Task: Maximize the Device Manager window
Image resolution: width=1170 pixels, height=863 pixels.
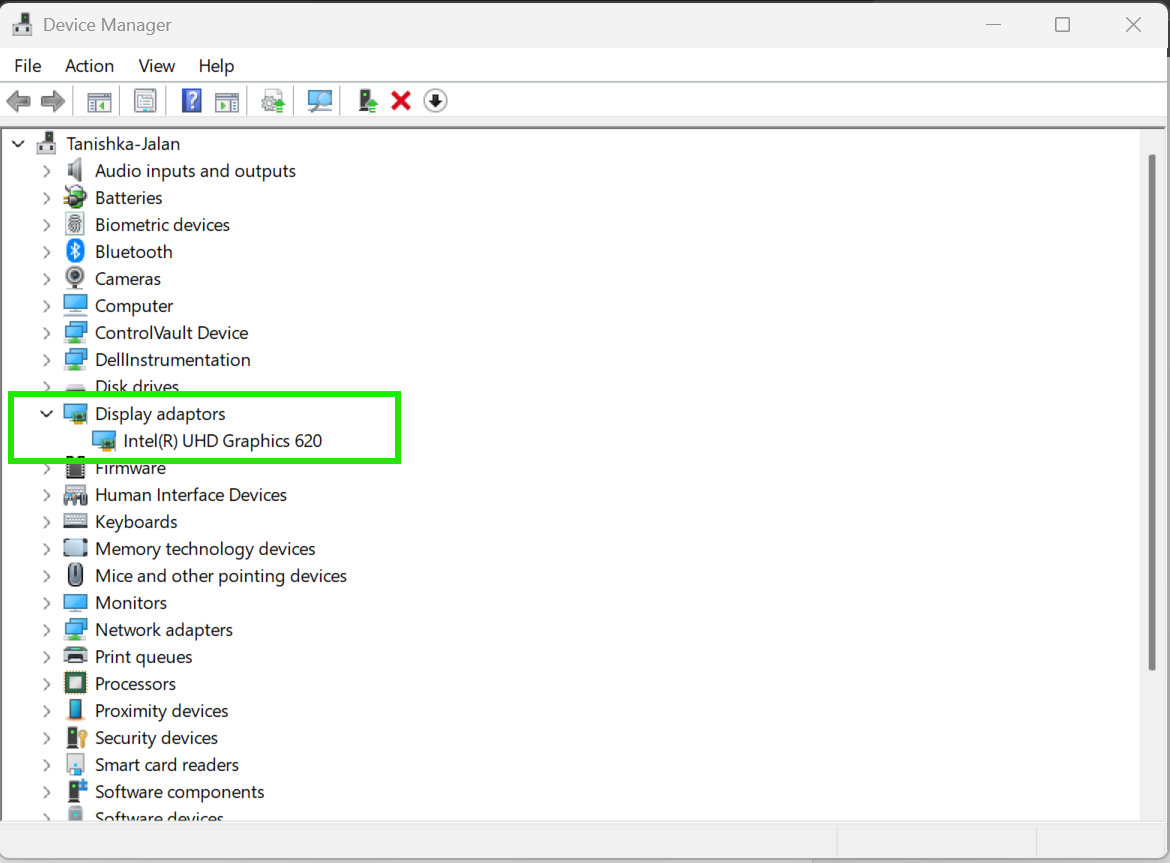Action: click(1063, 25)
